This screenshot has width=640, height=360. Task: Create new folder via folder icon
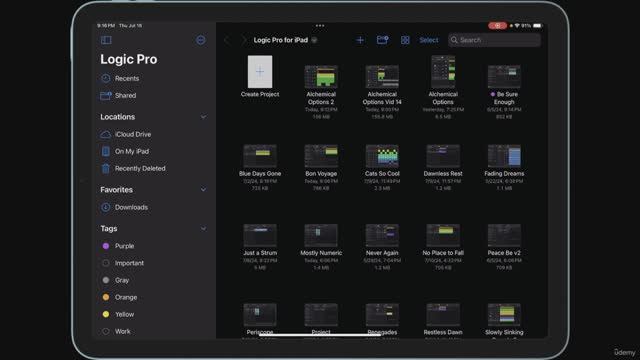click(x=382, y=40)
